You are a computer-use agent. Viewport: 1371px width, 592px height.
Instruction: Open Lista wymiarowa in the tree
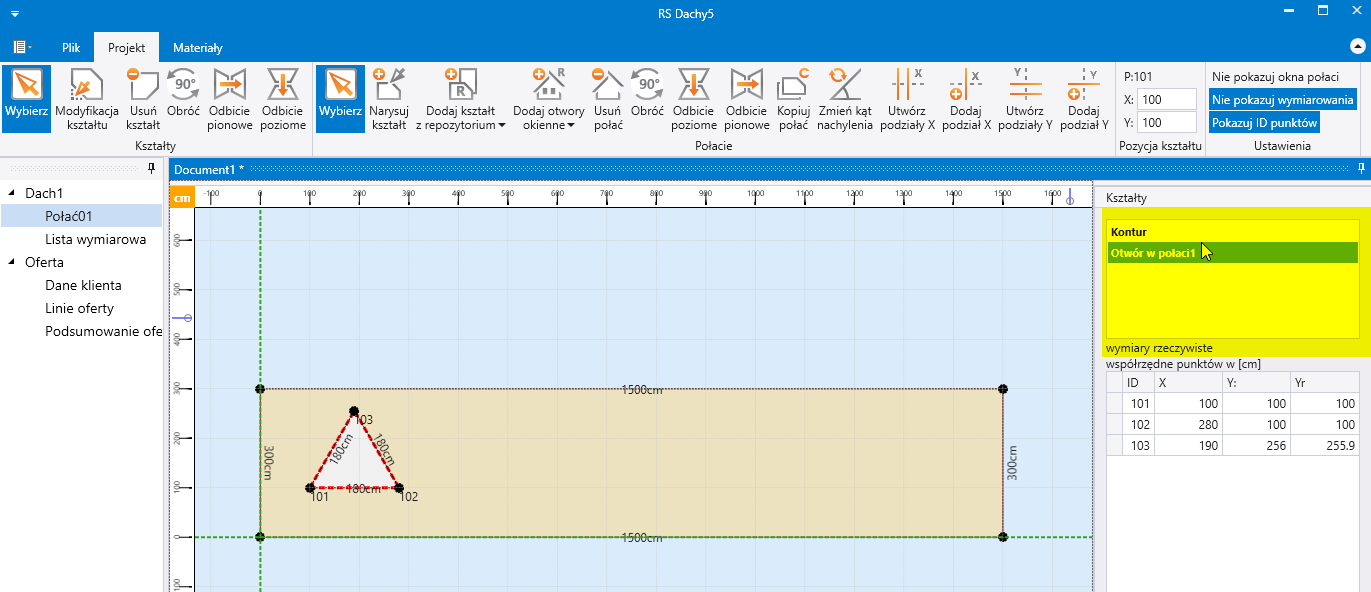click(x=95, y=239)
